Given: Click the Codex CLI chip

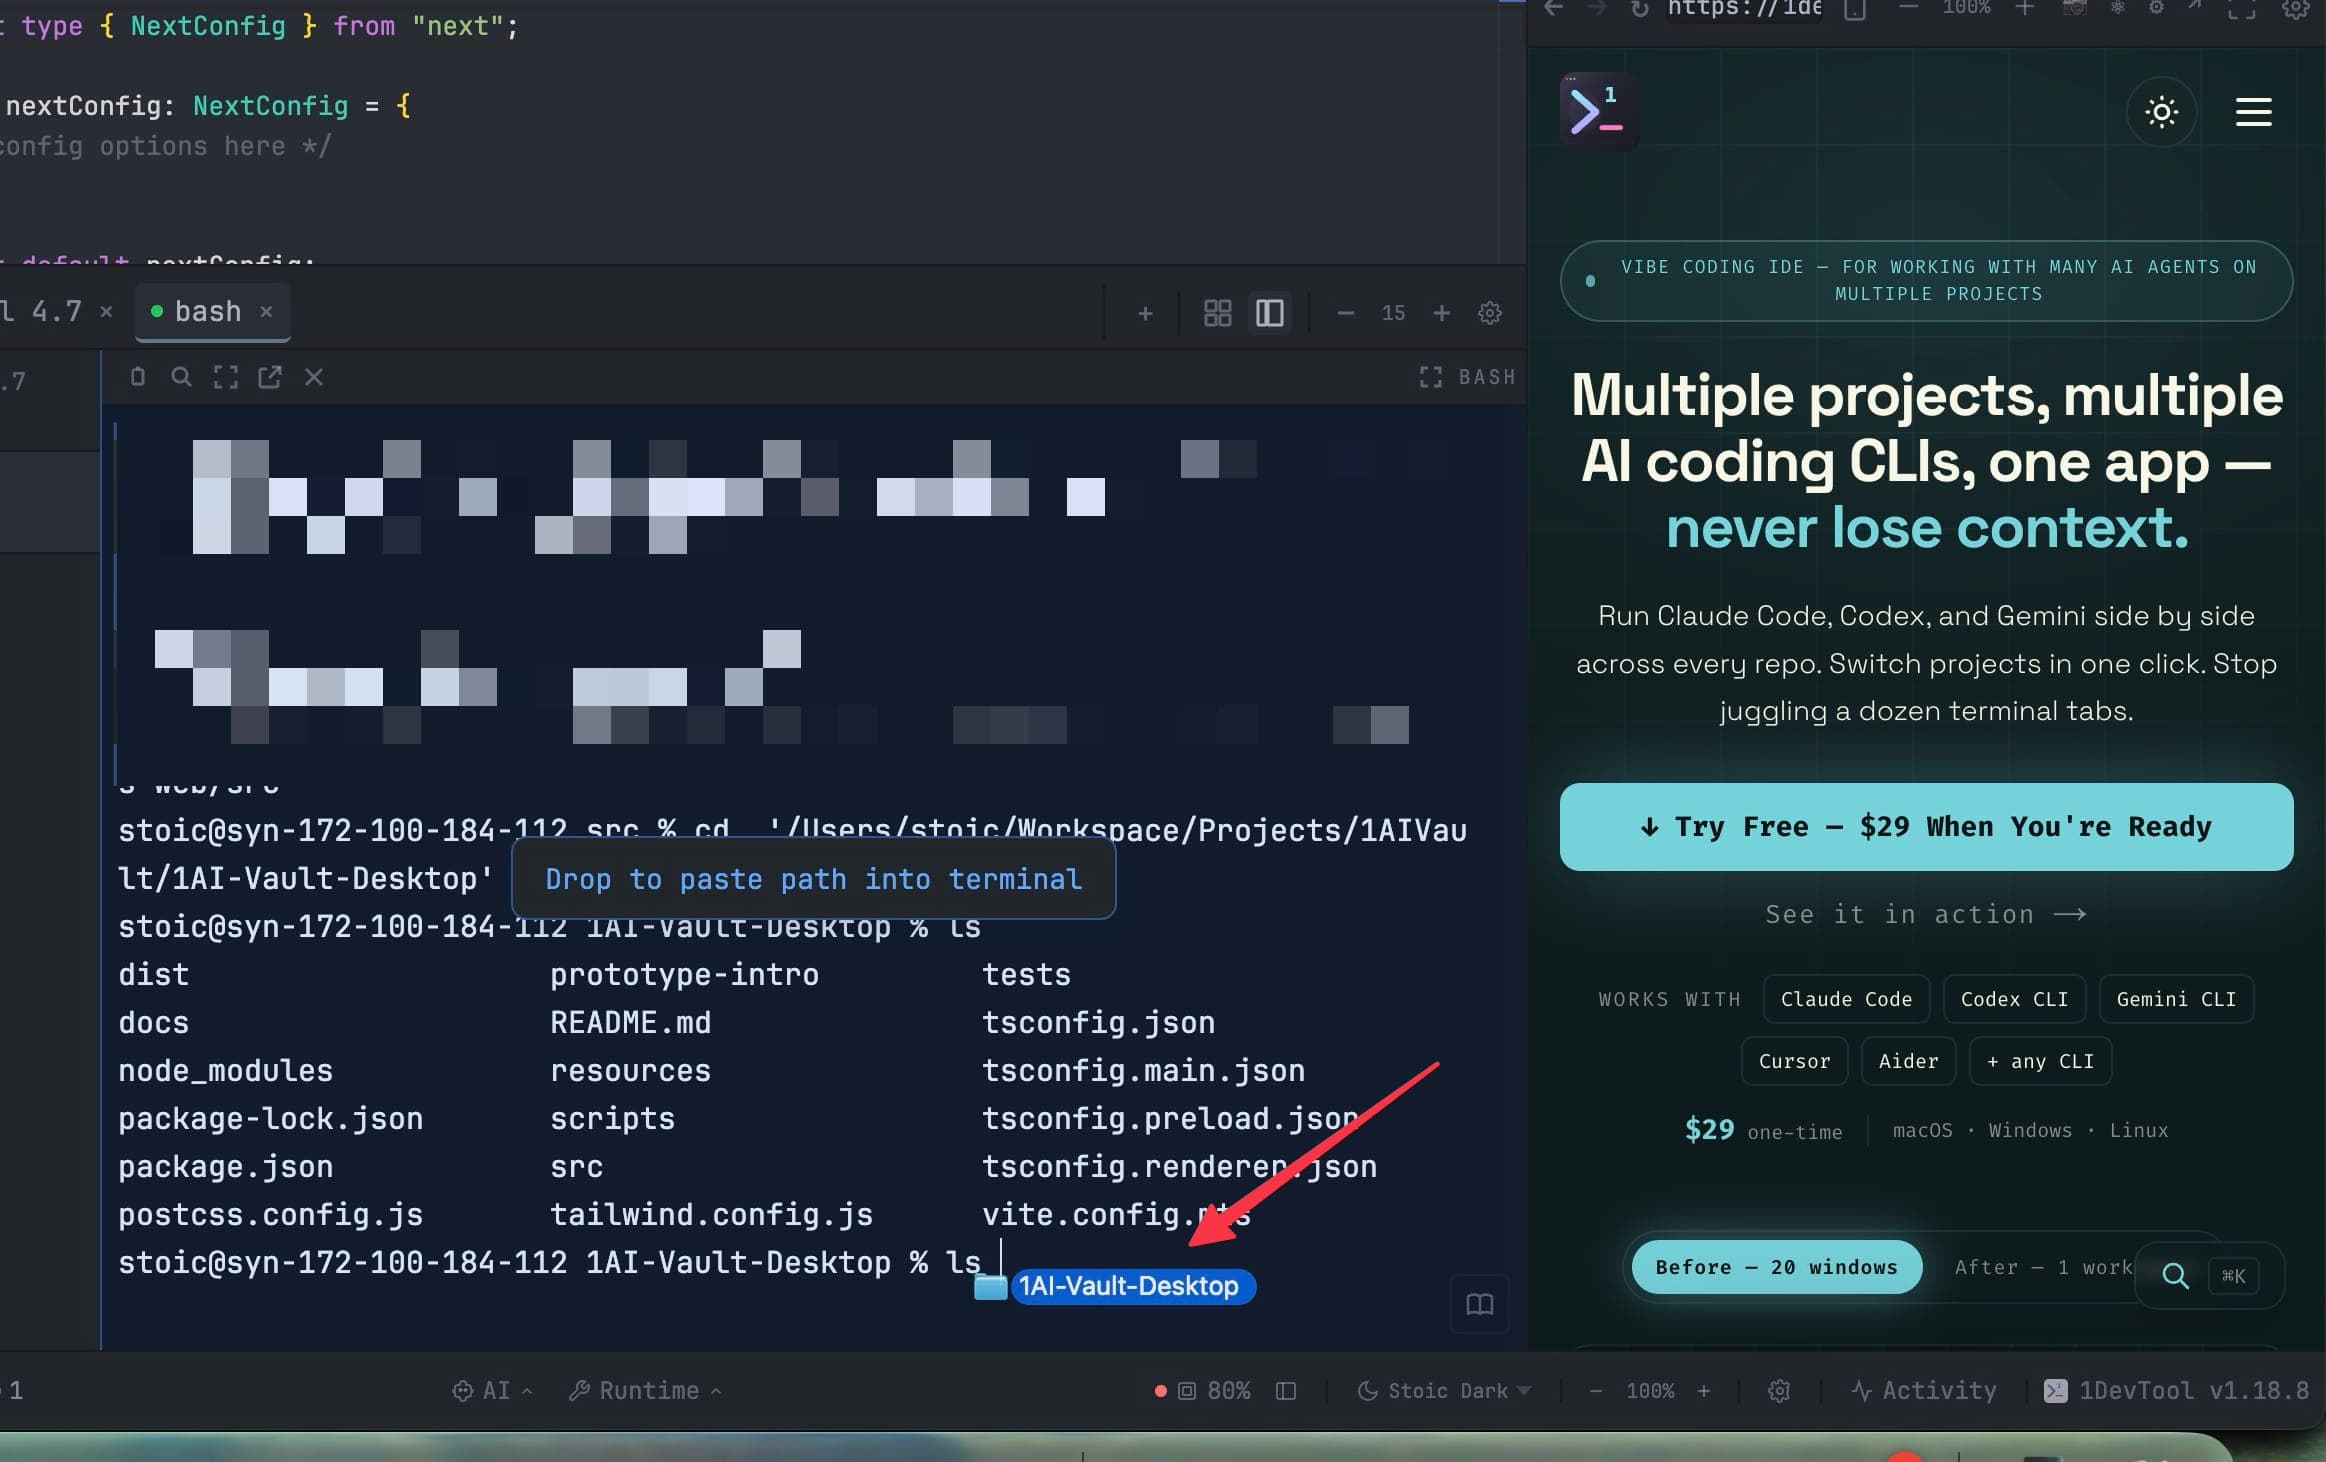Looking at the screenshot, I should click(2014, 999).
